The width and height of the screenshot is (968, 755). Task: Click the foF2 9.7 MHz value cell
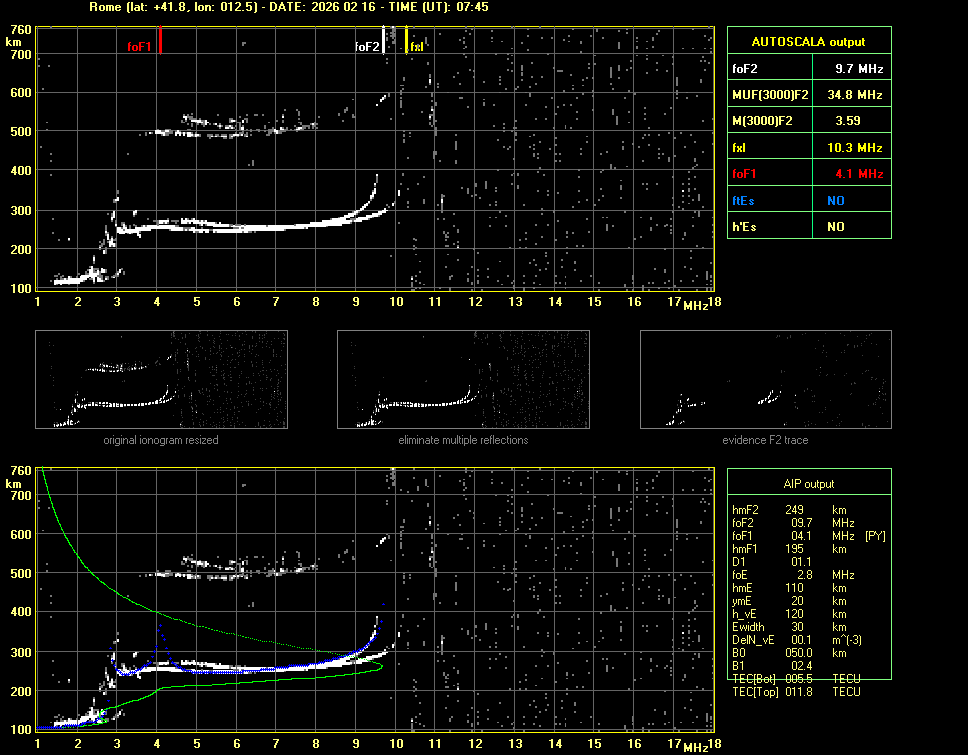859,69
